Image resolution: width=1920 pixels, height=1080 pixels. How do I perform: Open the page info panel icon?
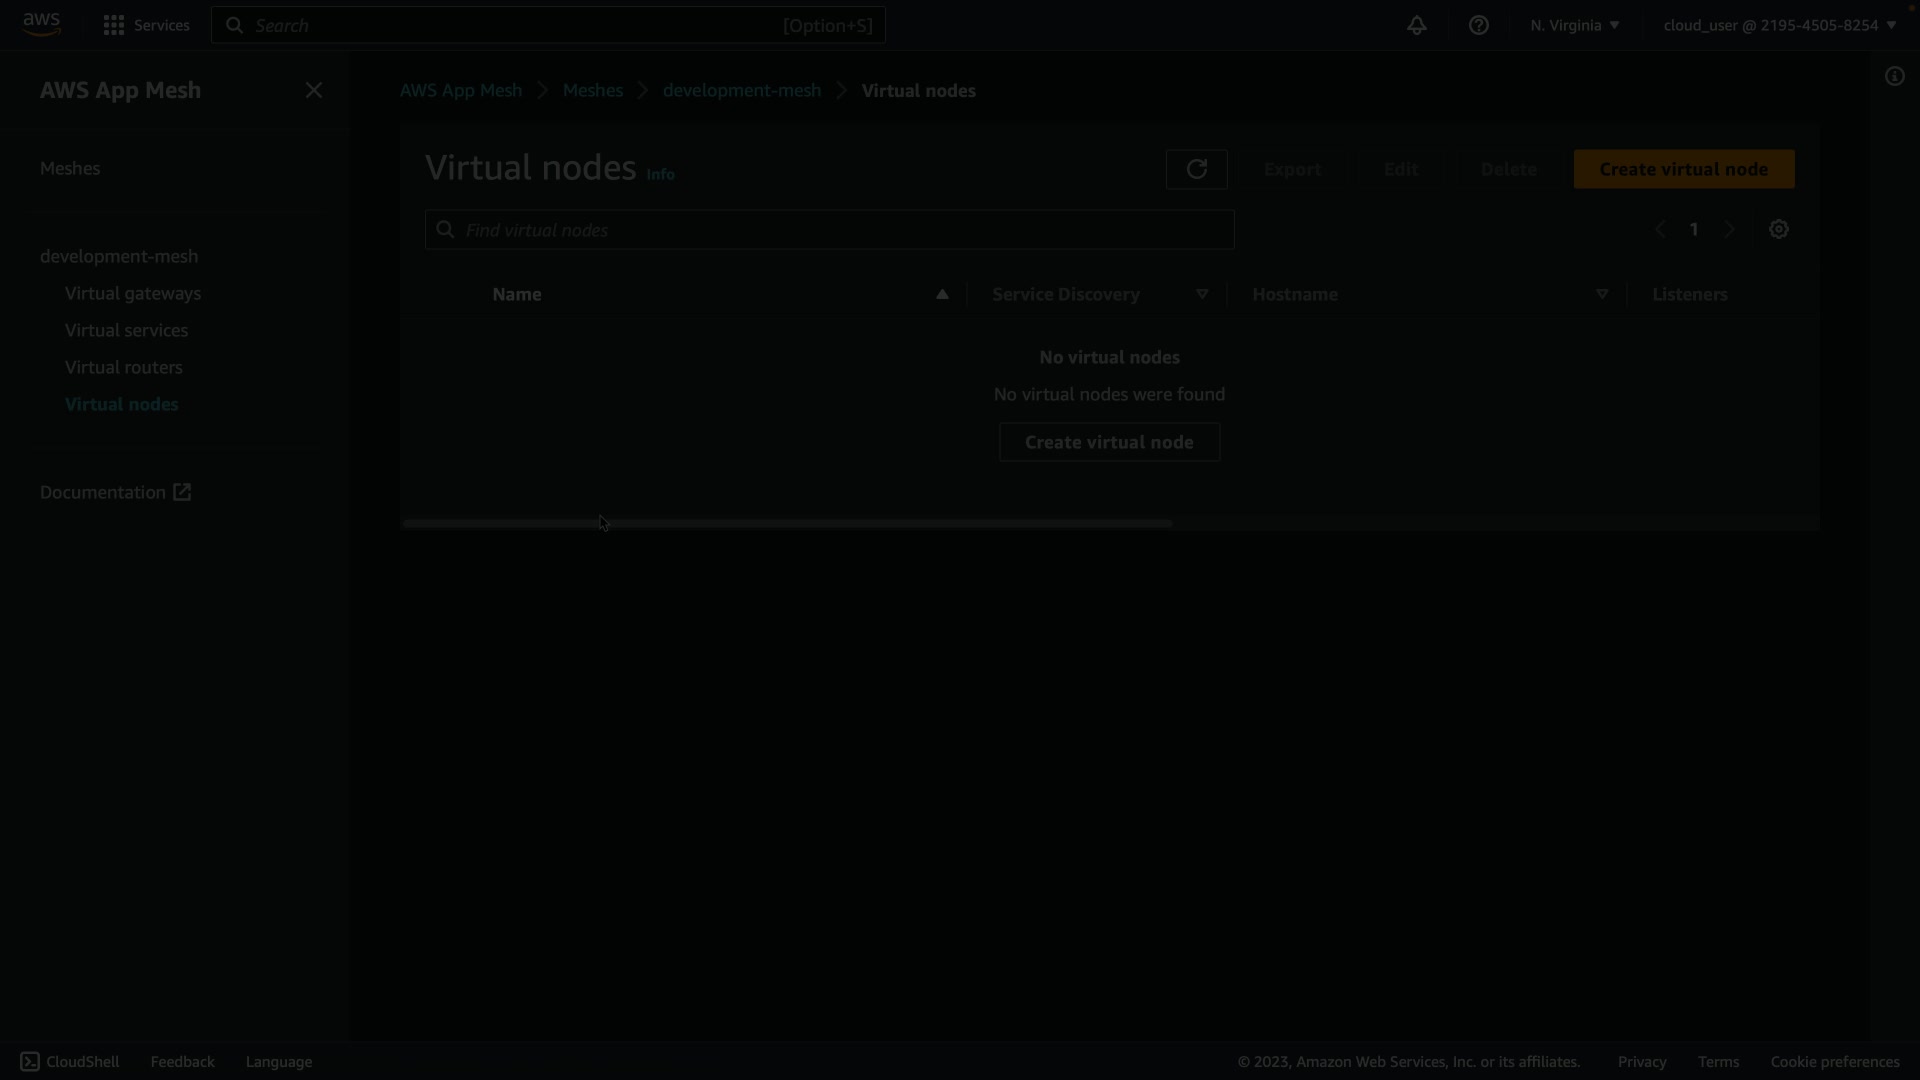[1894, 77]
